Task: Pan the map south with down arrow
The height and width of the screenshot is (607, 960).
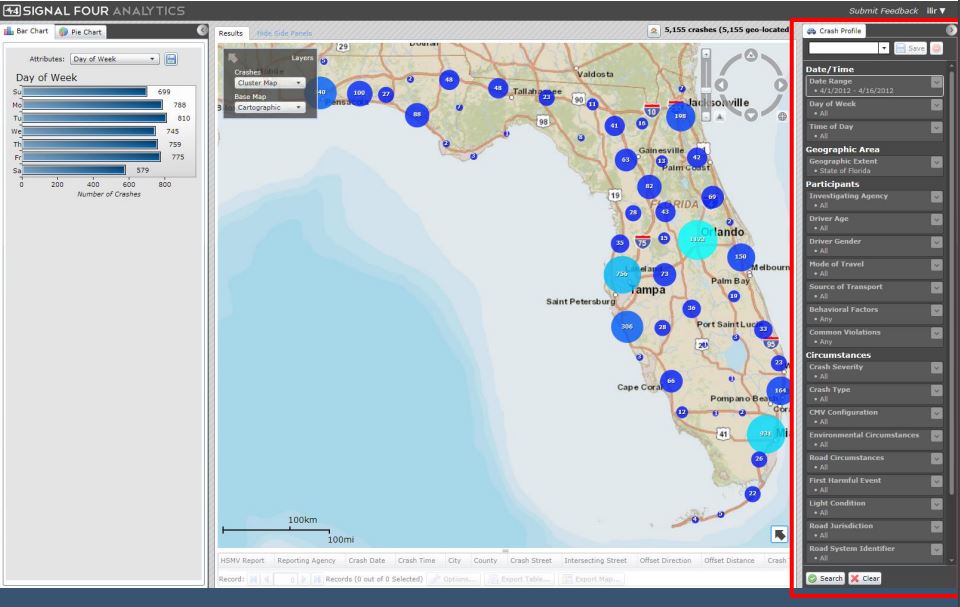Action: (751, 114)
